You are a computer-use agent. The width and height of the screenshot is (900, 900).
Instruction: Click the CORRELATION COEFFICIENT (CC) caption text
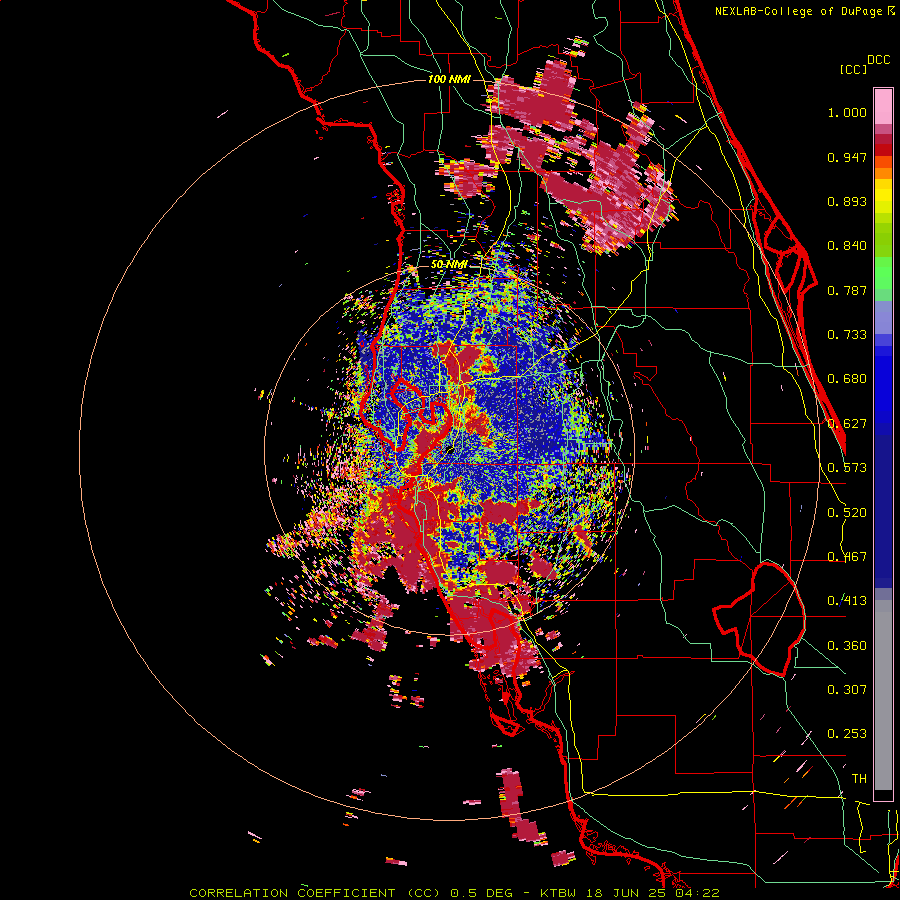(x=315, y=893)
